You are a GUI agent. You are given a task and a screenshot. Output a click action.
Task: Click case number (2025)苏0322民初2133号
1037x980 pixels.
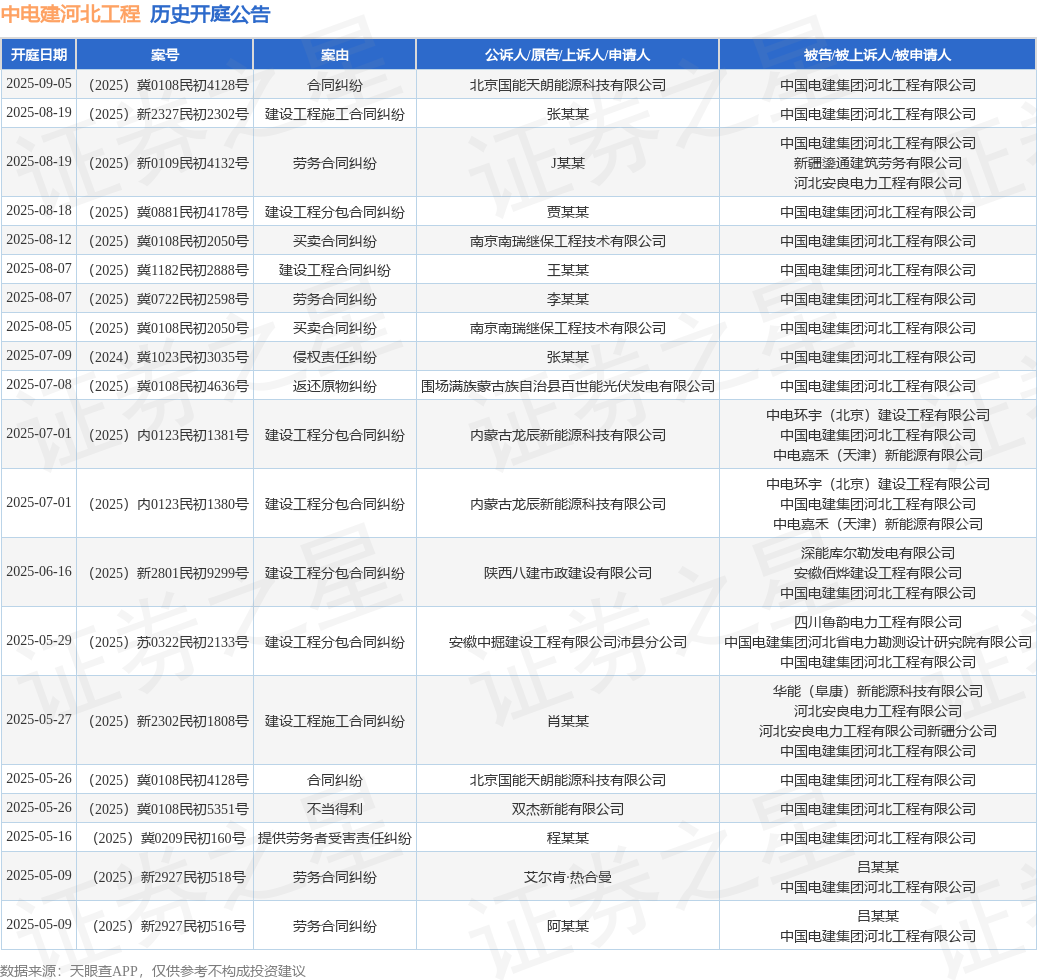click(x=169, y=642)
